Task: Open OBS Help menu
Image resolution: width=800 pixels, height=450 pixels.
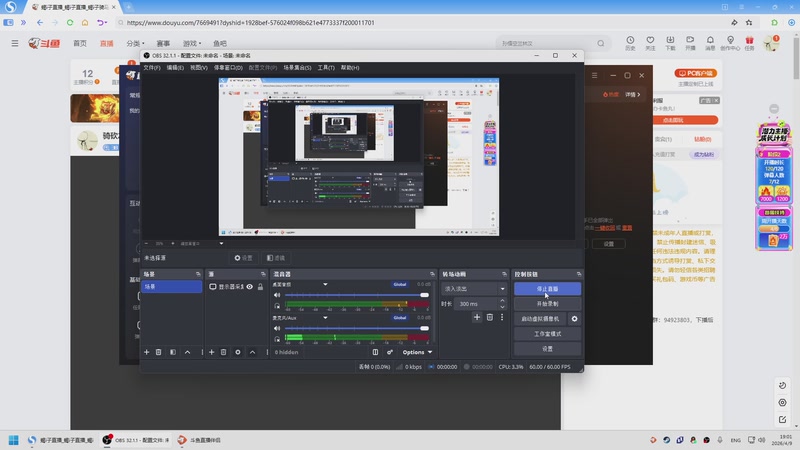Action: pyautogui.click(x=350, y=67)
